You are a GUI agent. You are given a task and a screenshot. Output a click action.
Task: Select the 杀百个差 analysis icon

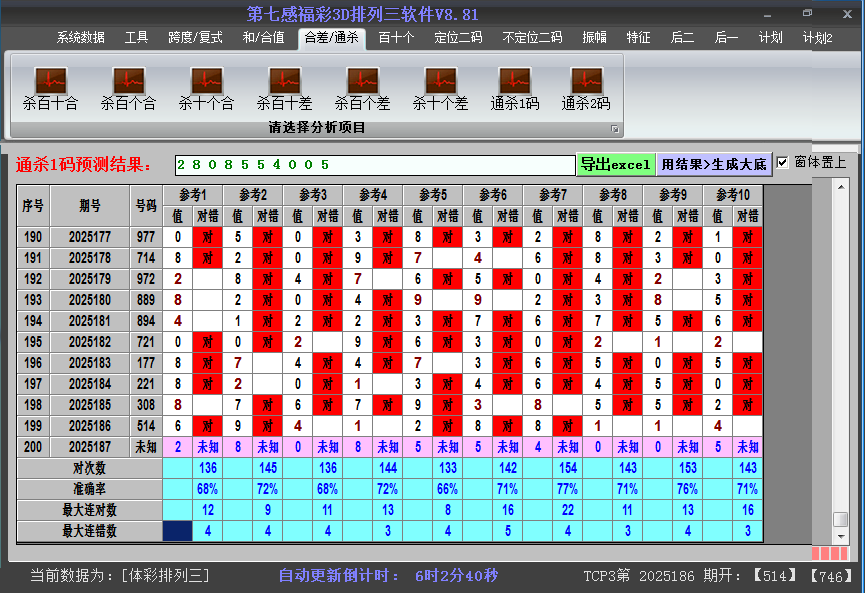pos(362,88)
